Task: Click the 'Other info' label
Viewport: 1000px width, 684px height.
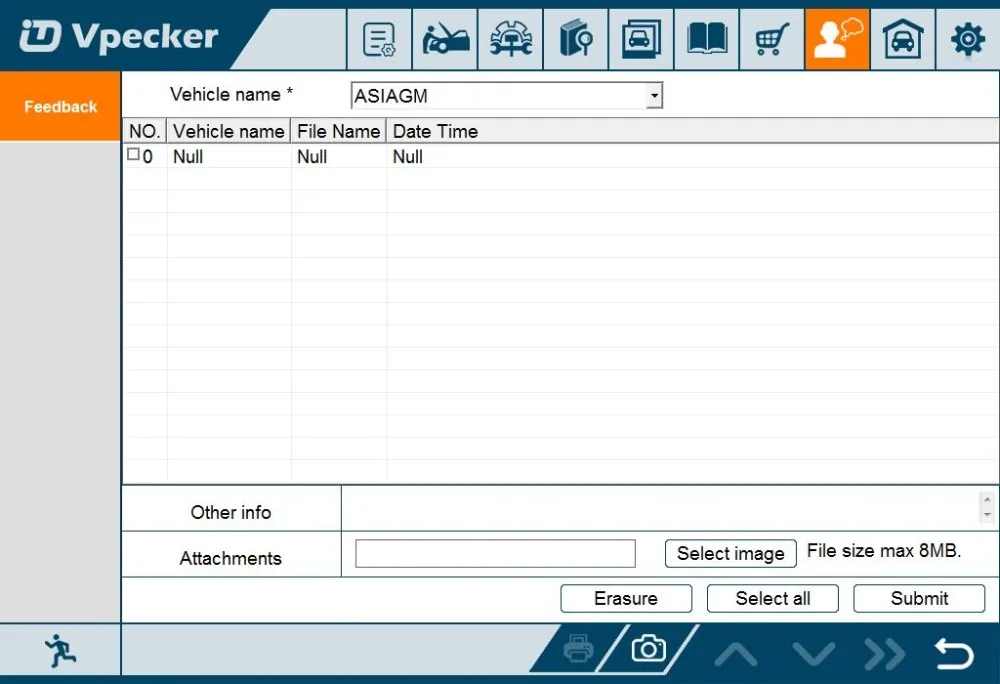Action: point(231,513)
